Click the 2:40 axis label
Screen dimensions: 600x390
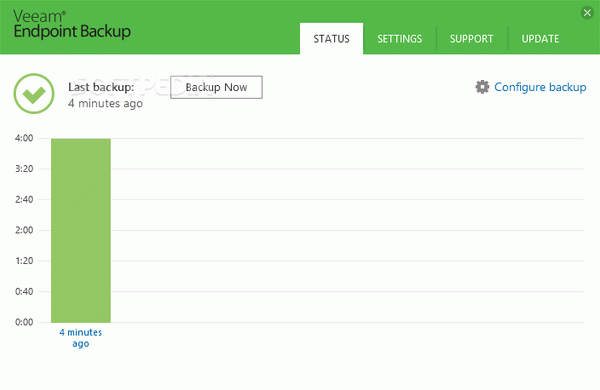(24, 199)
